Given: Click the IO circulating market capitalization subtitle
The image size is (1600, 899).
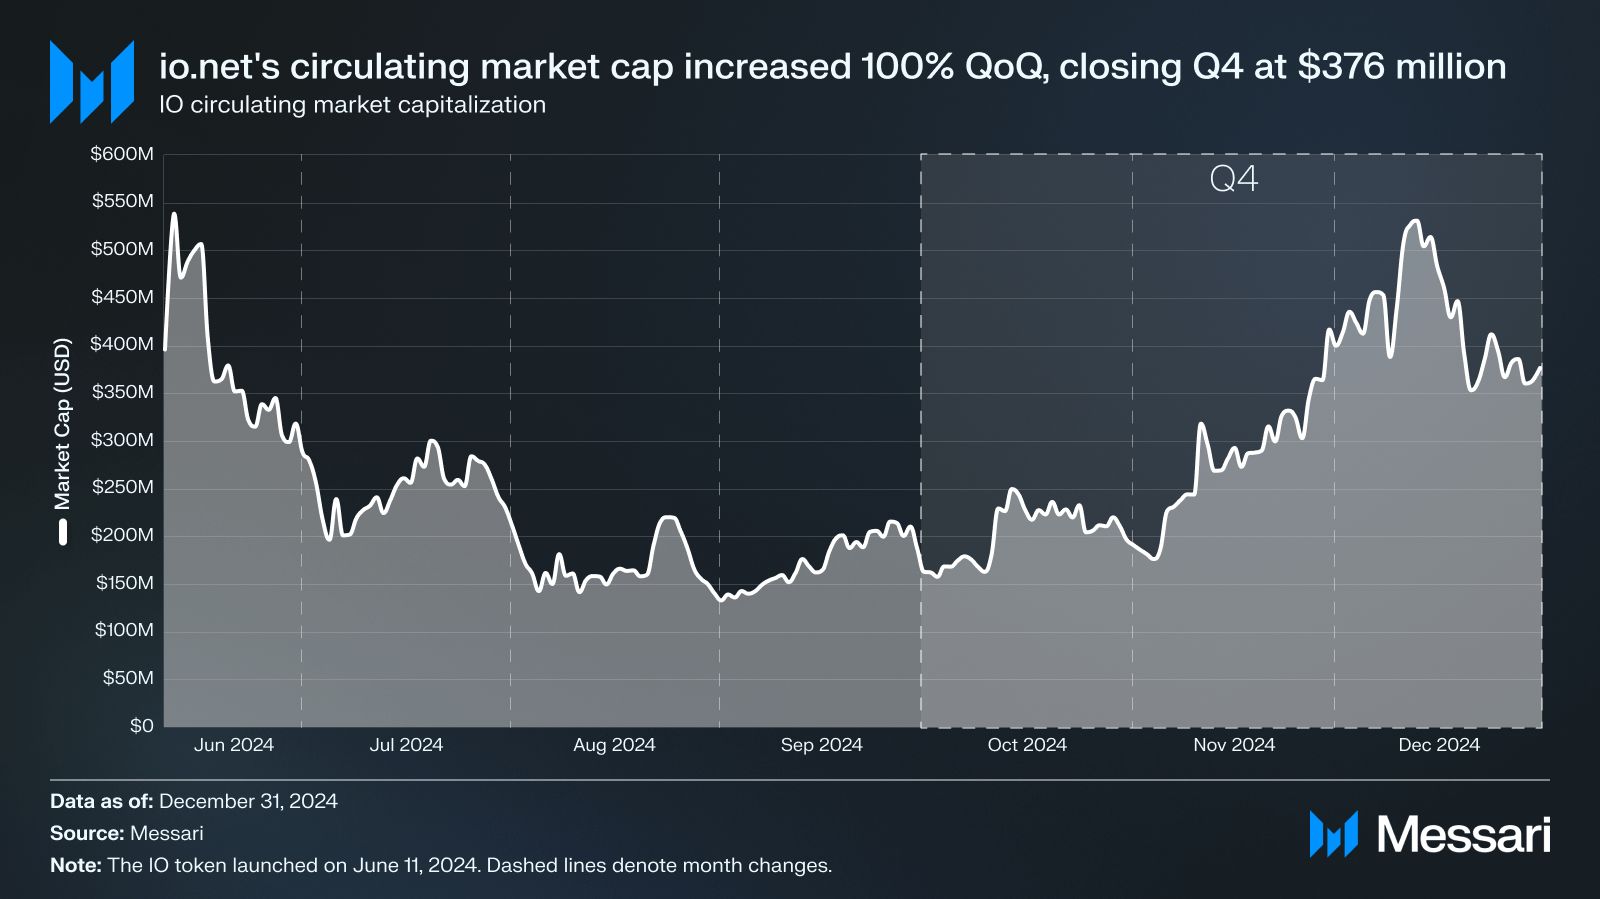Looking at the screenshot, I should coord(353,105).
